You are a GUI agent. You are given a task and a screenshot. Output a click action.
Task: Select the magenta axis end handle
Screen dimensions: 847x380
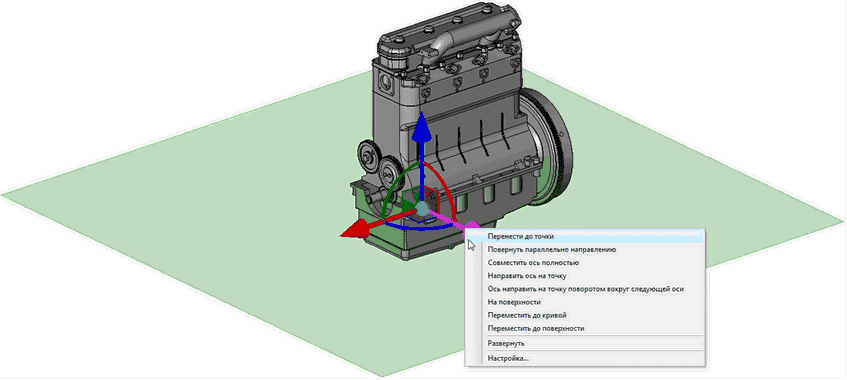(472, 226)
